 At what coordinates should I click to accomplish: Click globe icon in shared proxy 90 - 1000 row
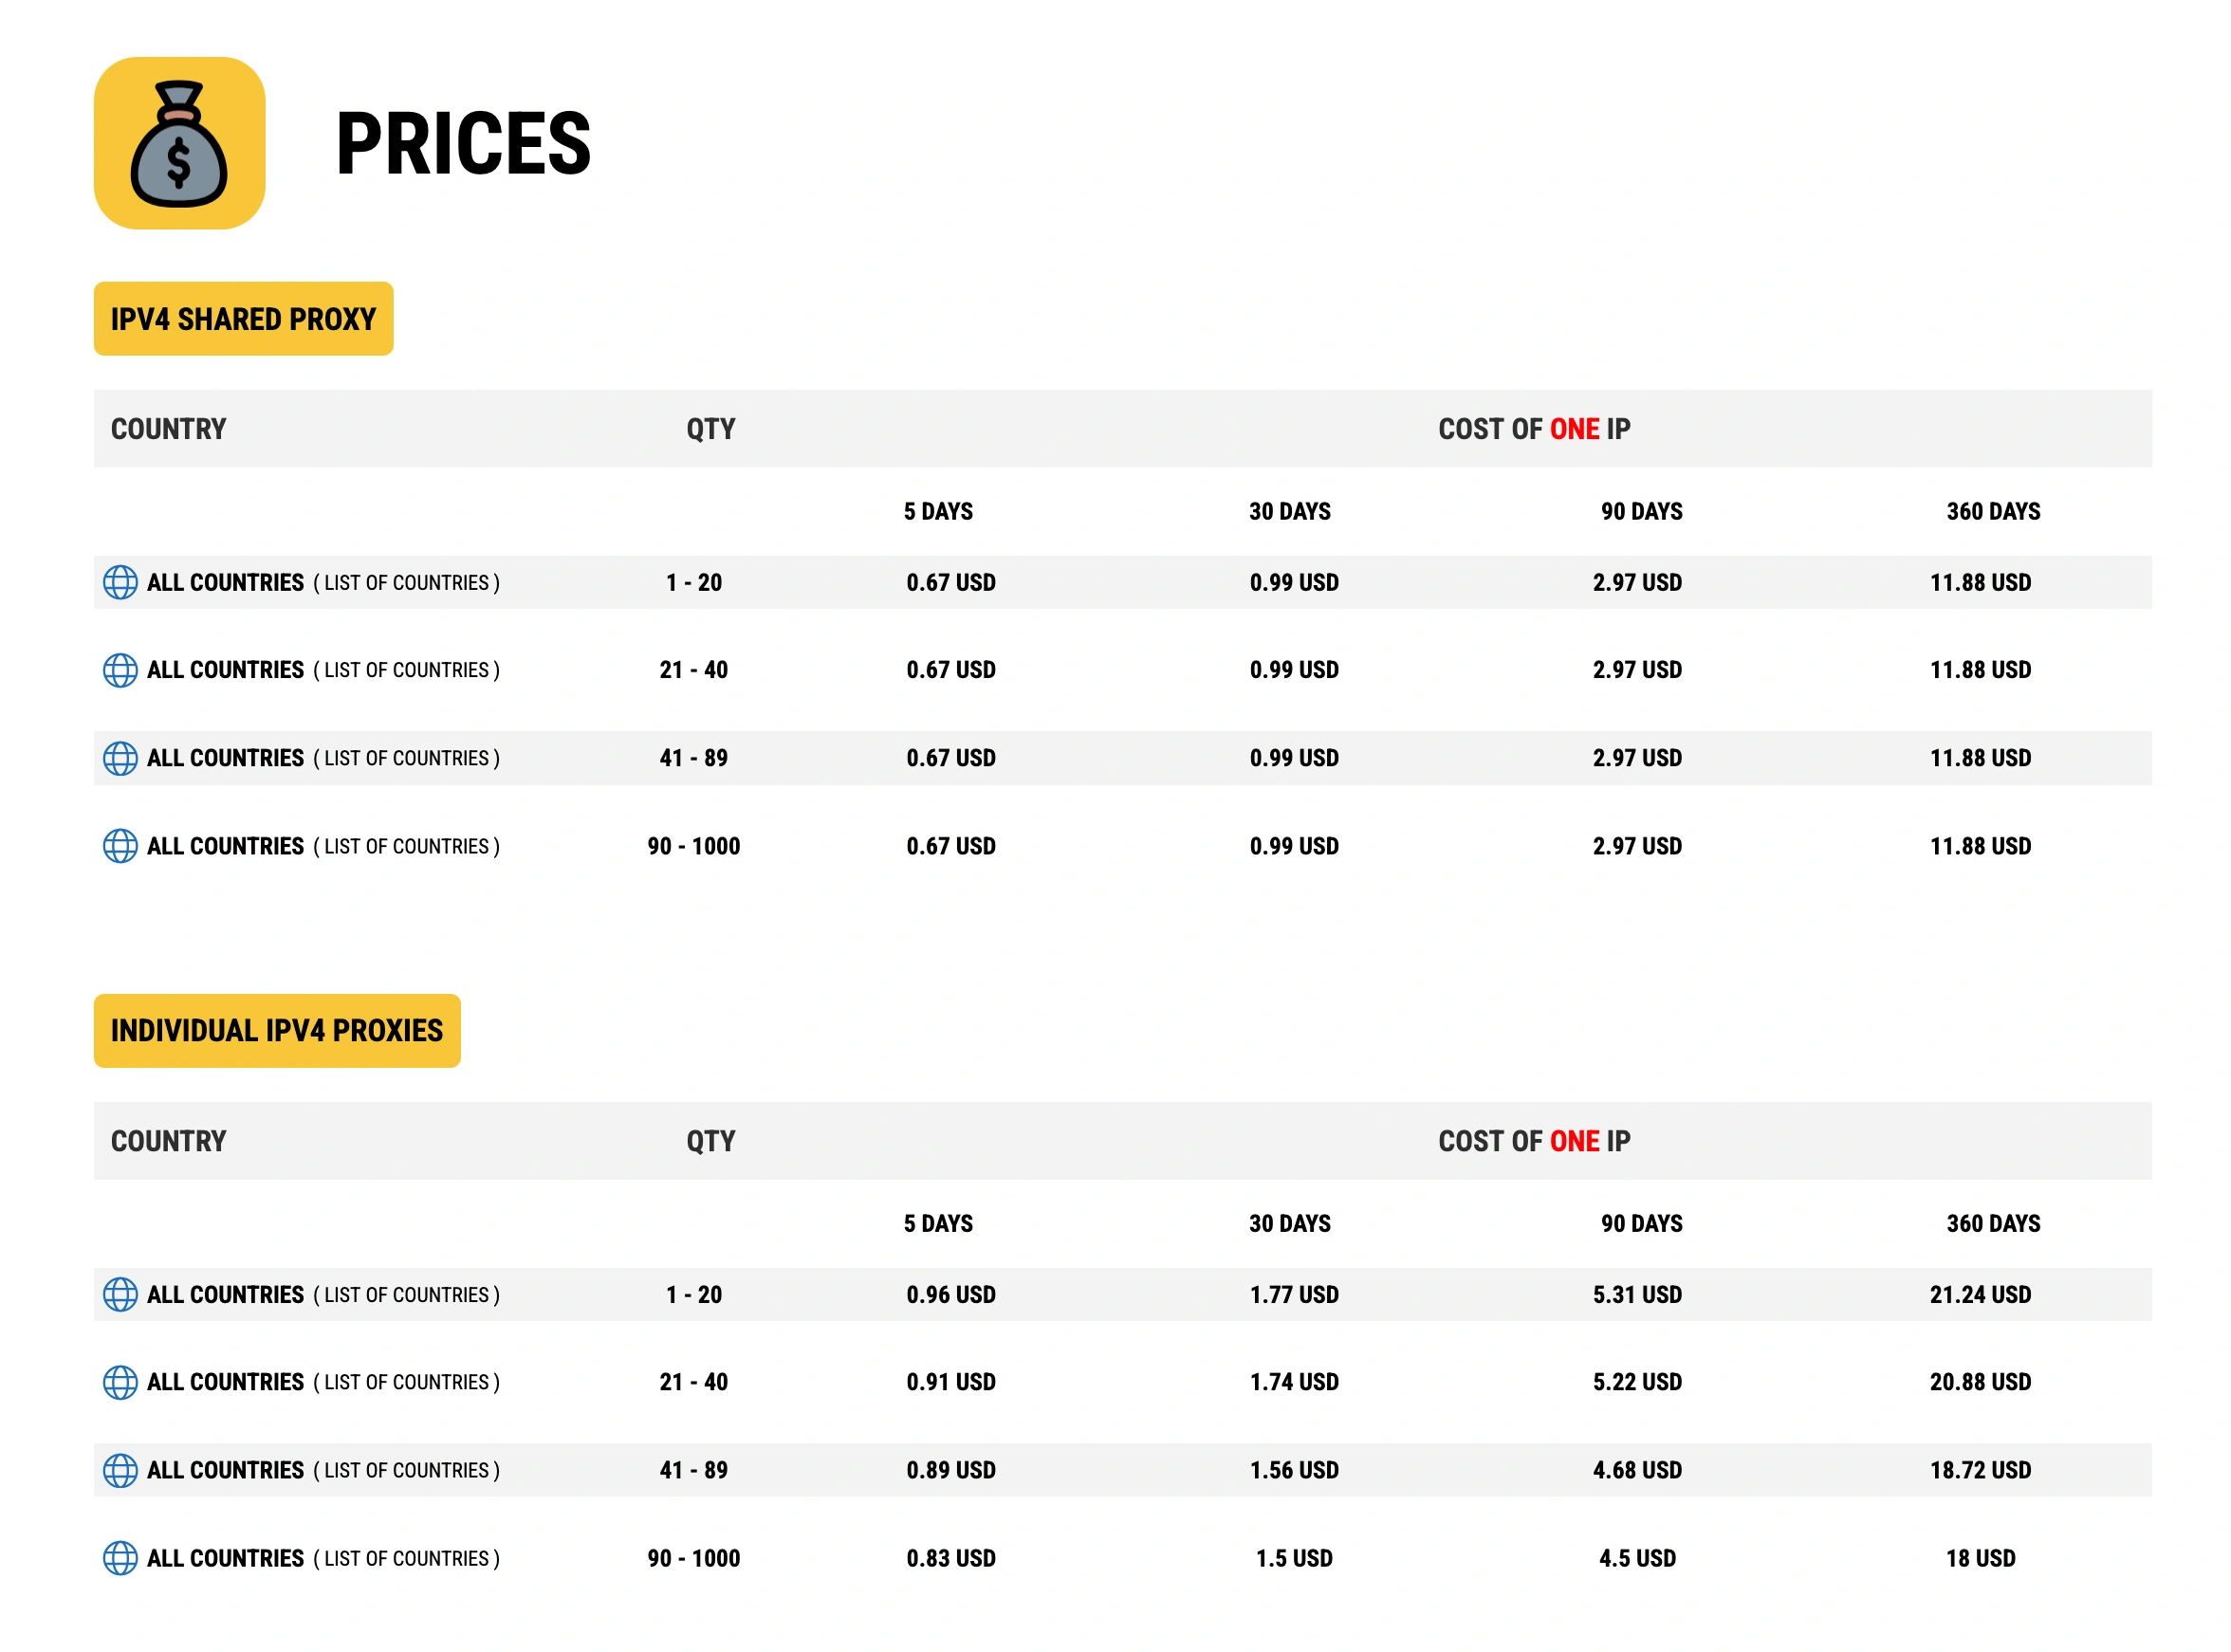click(x=120, y=846)
